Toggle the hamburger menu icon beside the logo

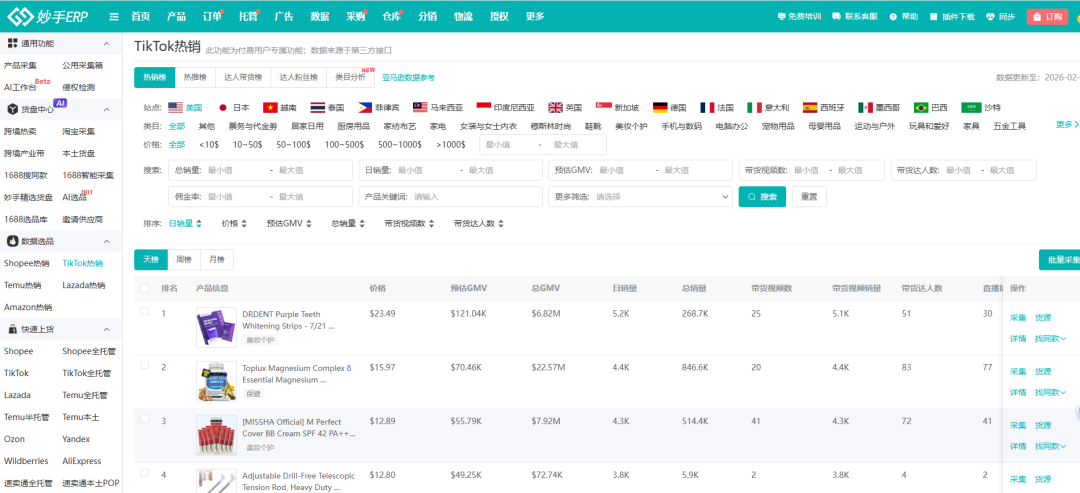pyautogui.click(x=114, y=17)
